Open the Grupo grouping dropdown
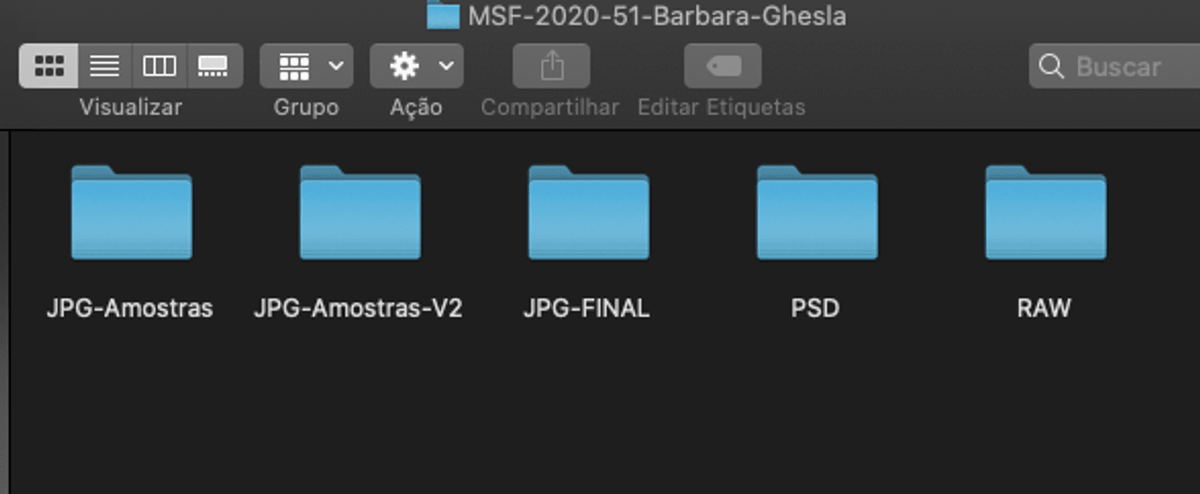The height and width of the screenshot is (494, 1200). click(306, 67)
